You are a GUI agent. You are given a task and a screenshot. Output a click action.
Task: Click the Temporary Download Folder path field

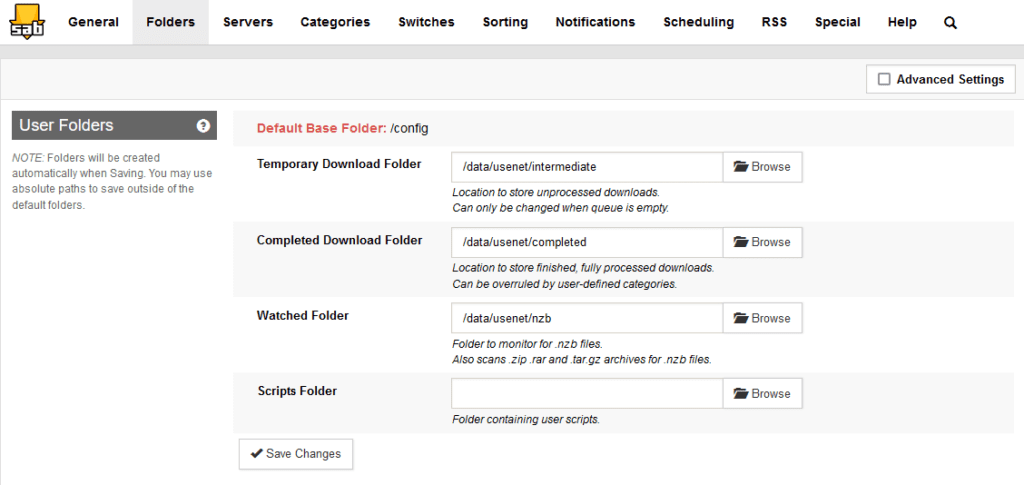(587, 167)
